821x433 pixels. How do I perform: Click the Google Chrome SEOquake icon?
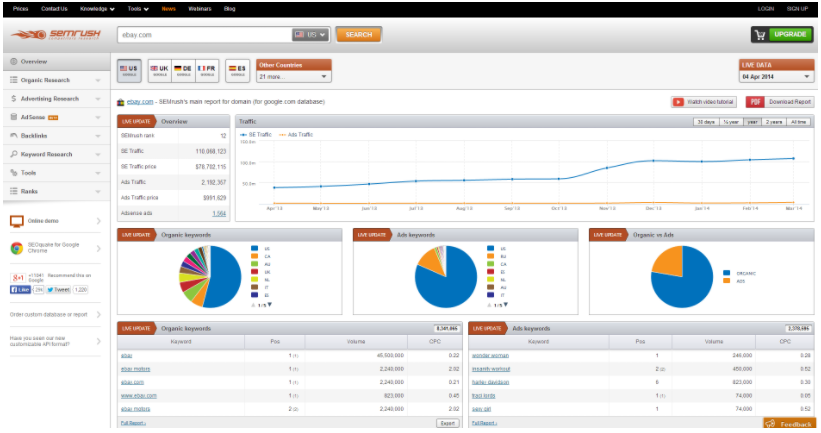pyautogui.click(x=17, y=248)
